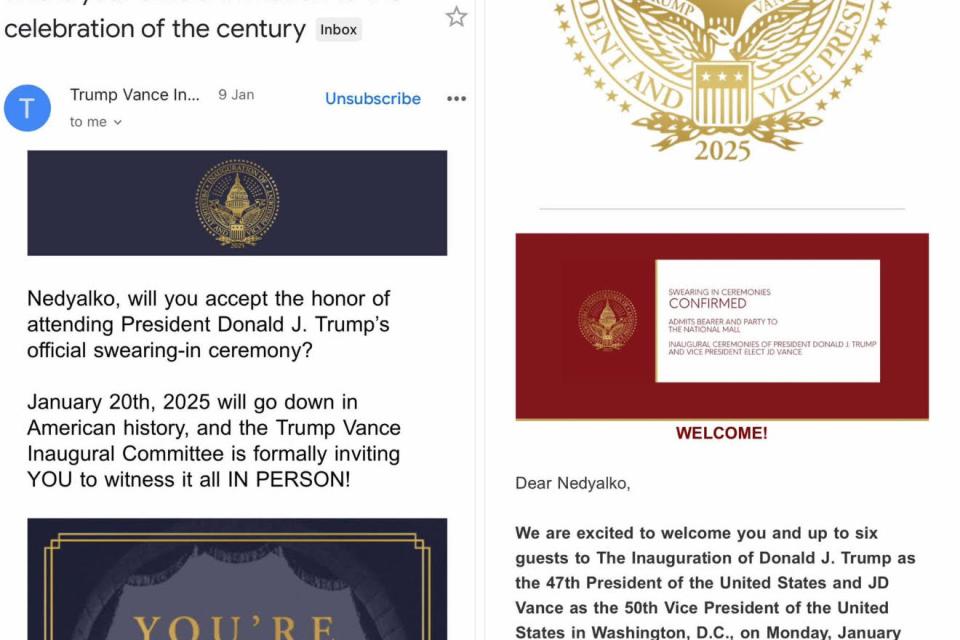
Task: Open the red Swearing In Ceremonies ticket image
Action: pos(722,326)
